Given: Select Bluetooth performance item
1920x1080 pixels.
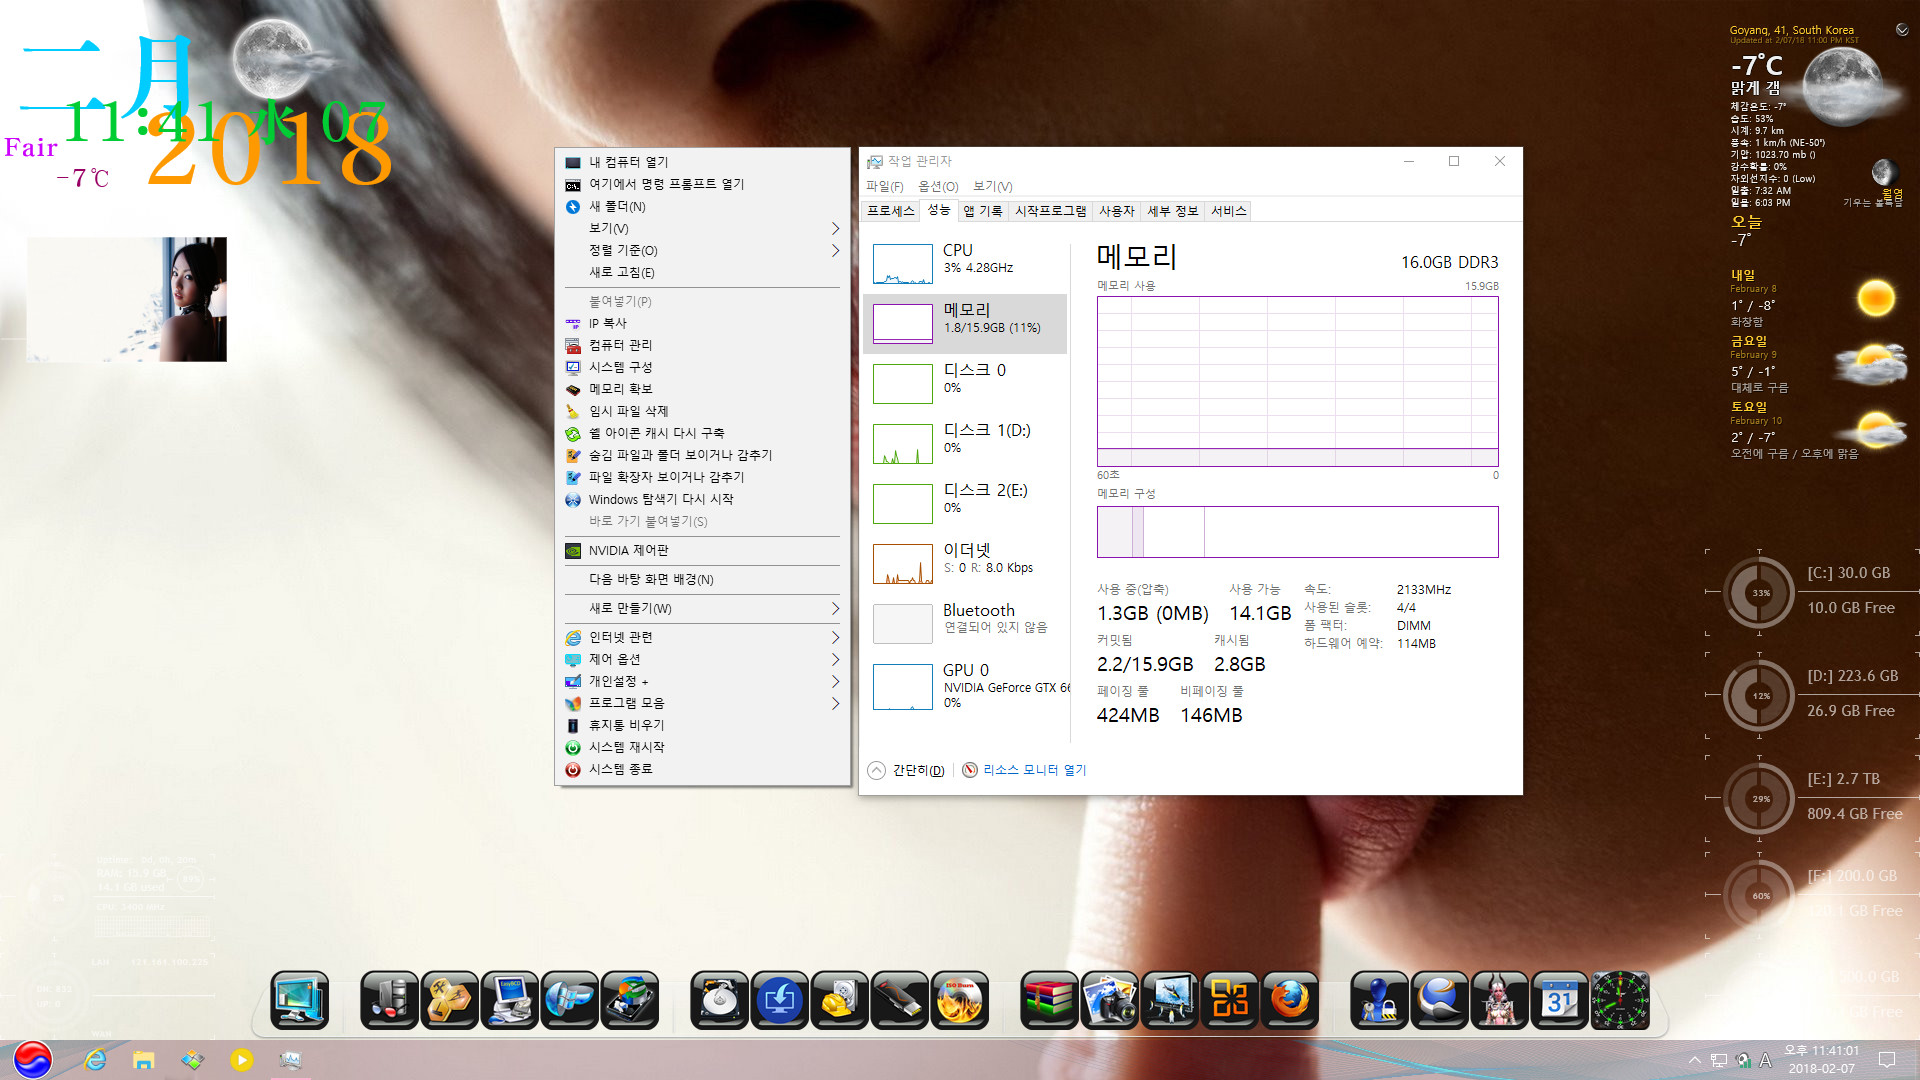Looking at the screenshot, I should click(965, 623).
